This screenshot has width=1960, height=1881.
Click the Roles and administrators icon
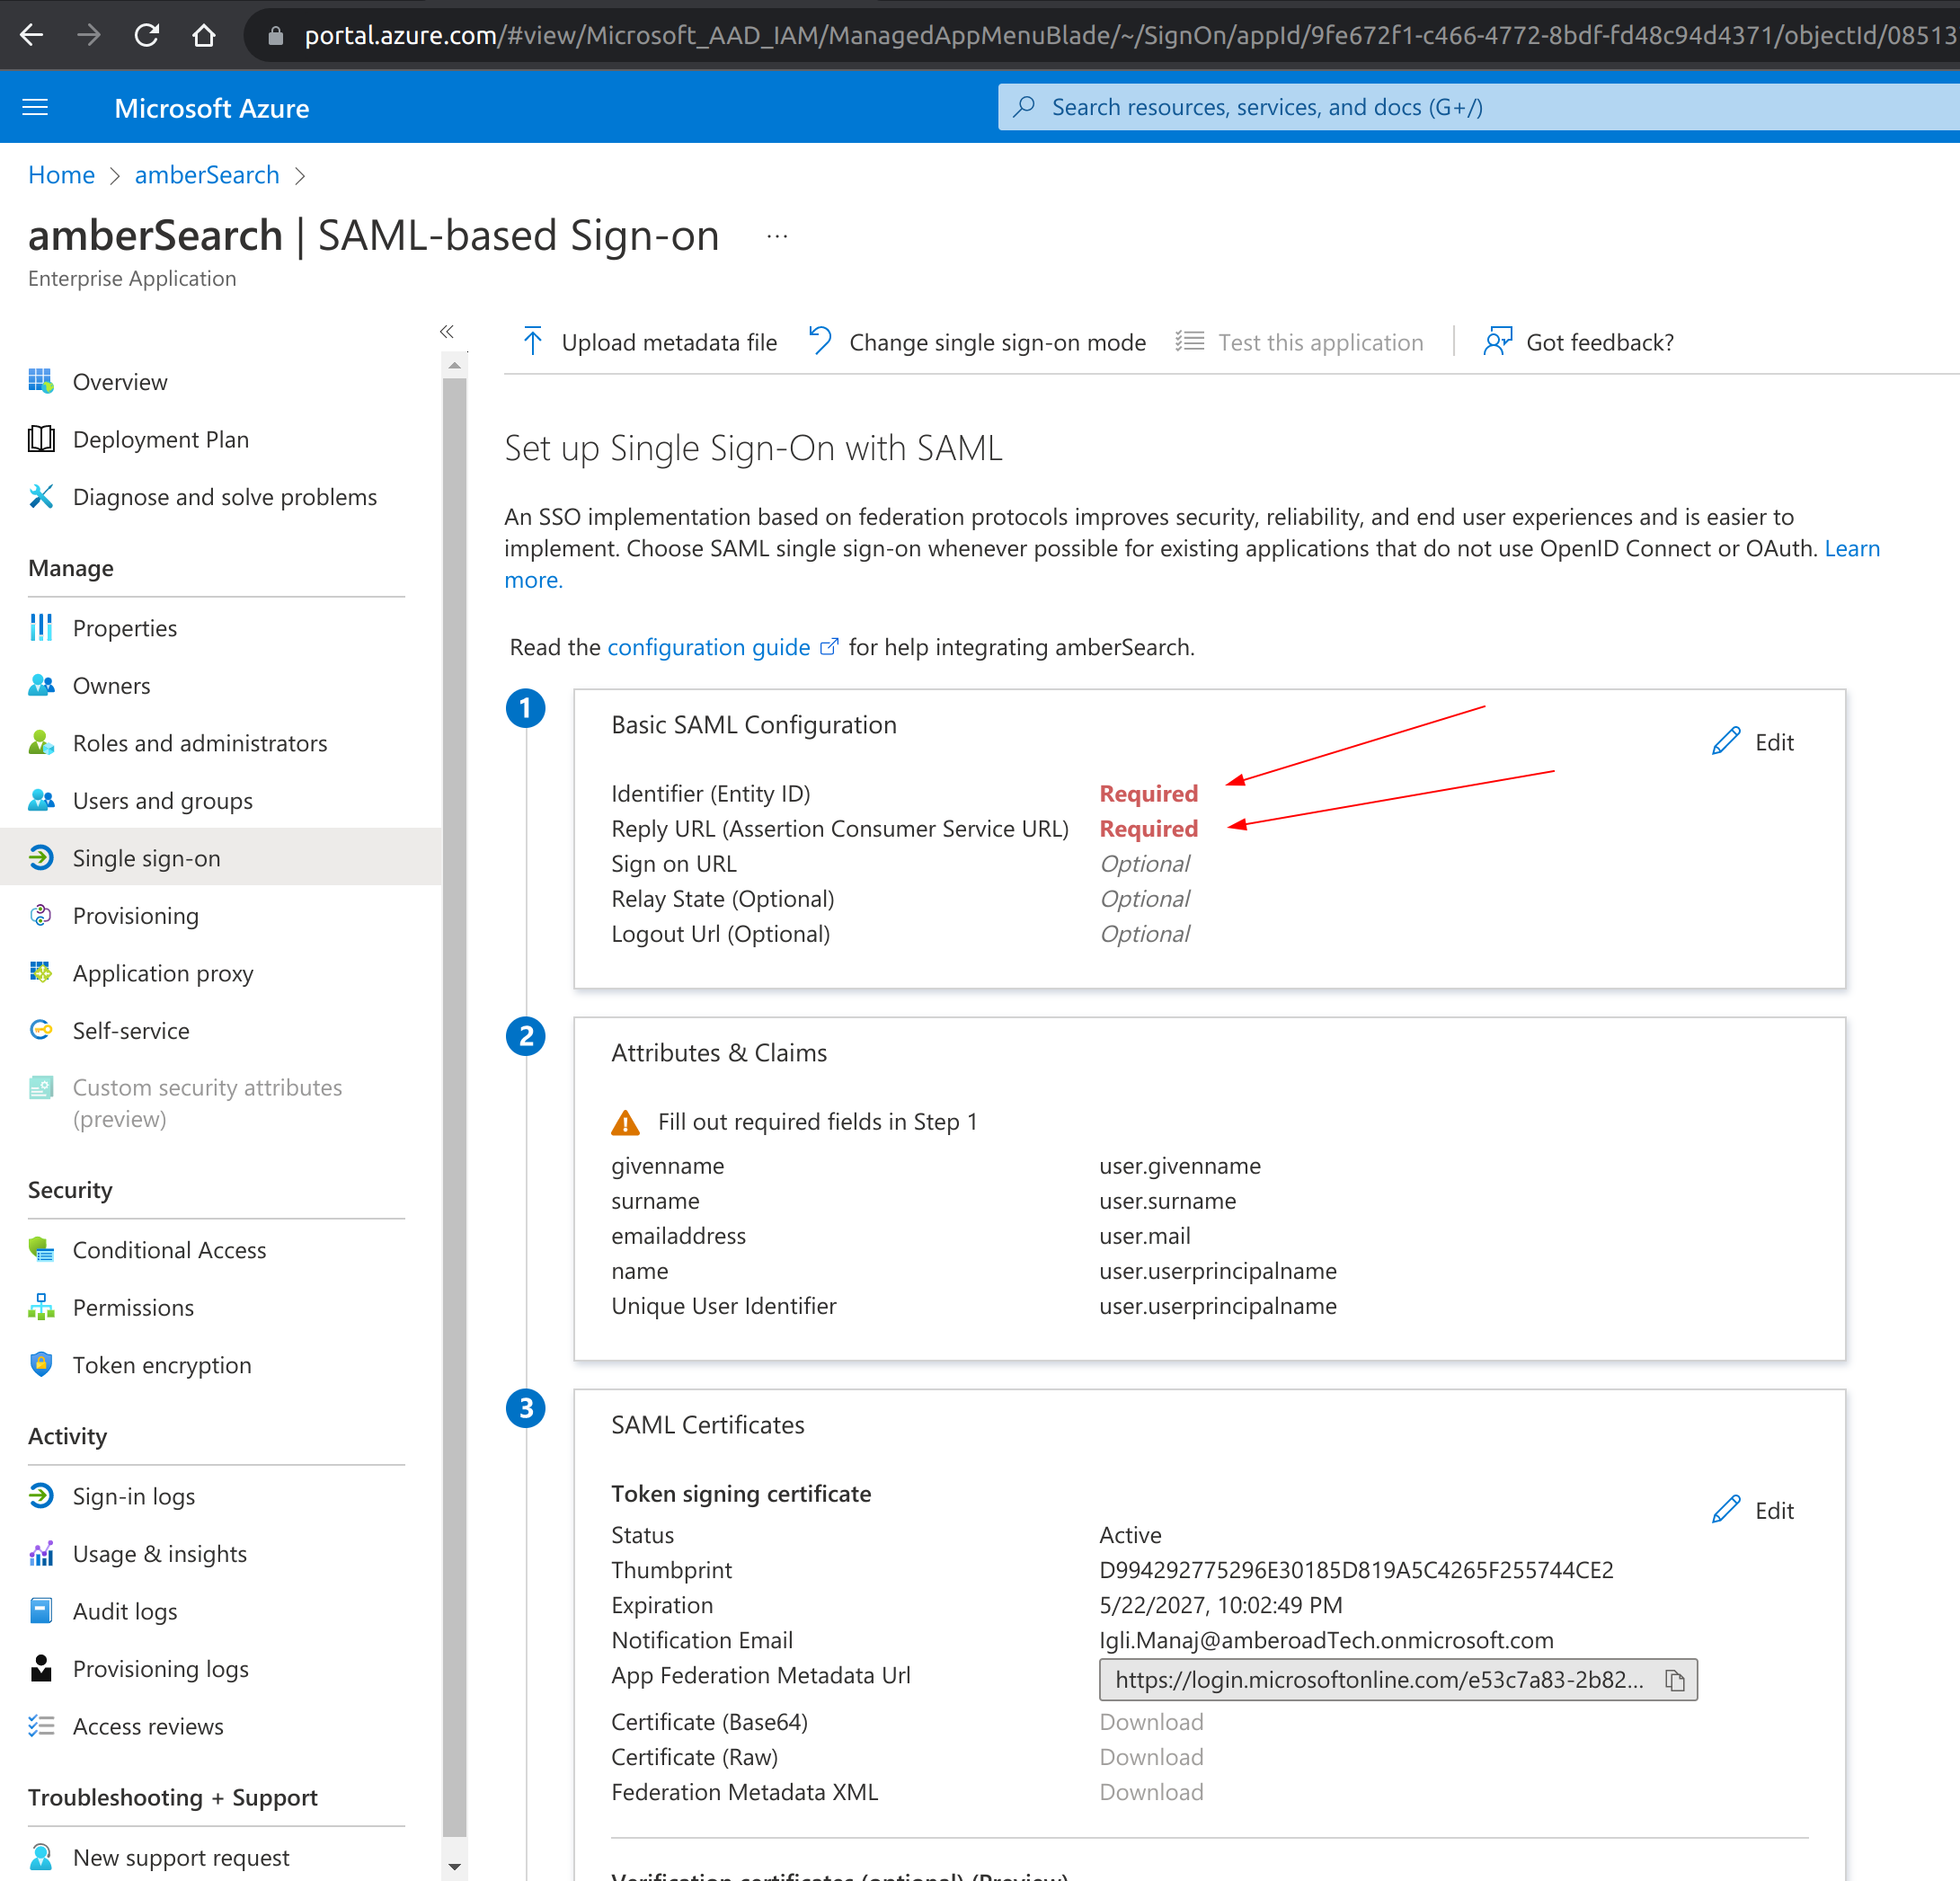click(x=41, y=742)
